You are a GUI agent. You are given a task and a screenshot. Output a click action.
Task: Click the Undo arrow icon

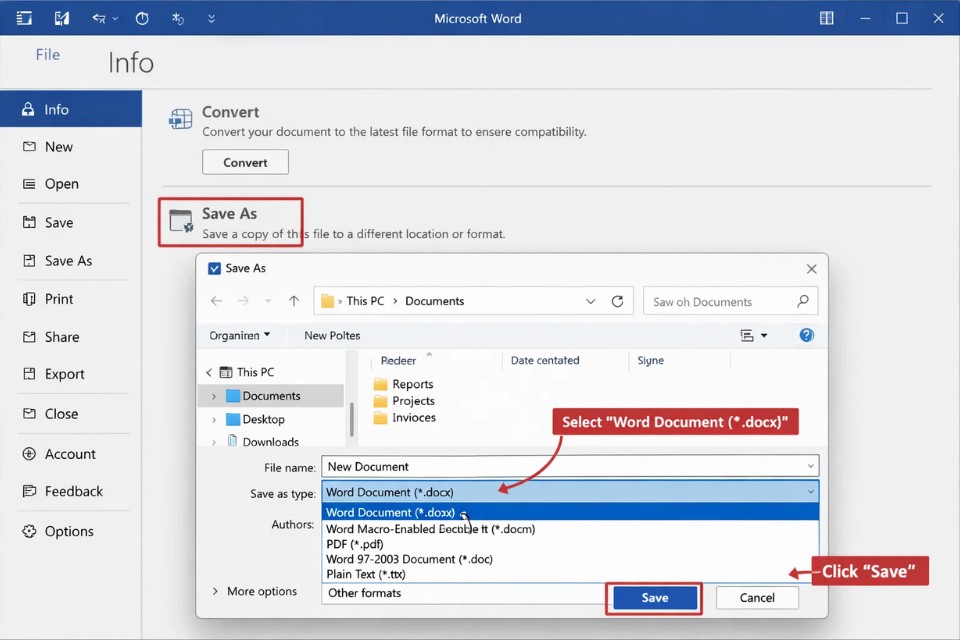point(97,17)
